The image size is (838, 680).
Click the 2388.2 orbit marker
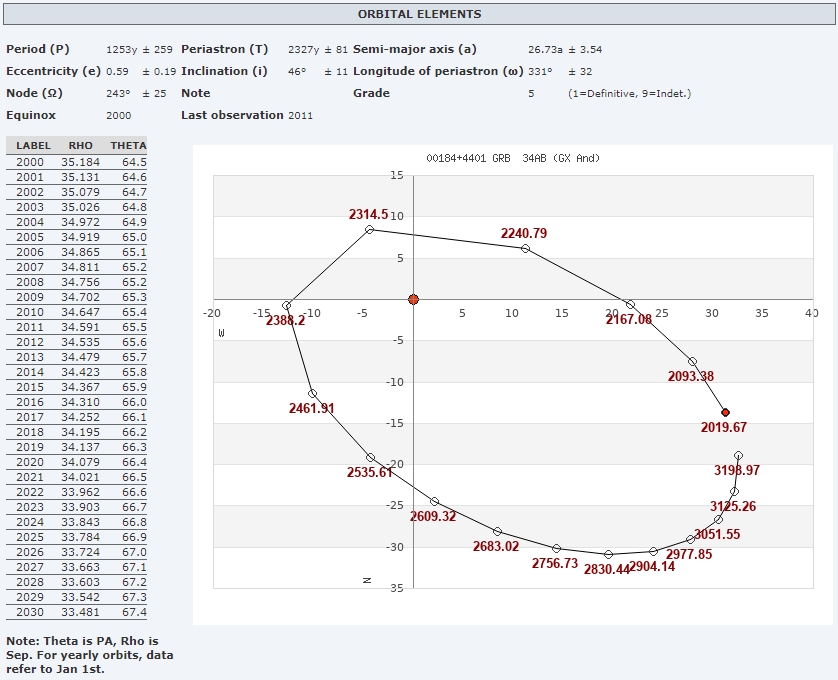click(287, 305)
